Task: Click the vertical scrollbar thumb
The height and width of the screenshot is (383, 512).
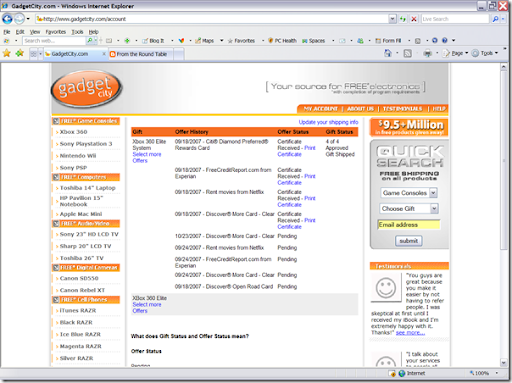Action: tap(504, 160)
